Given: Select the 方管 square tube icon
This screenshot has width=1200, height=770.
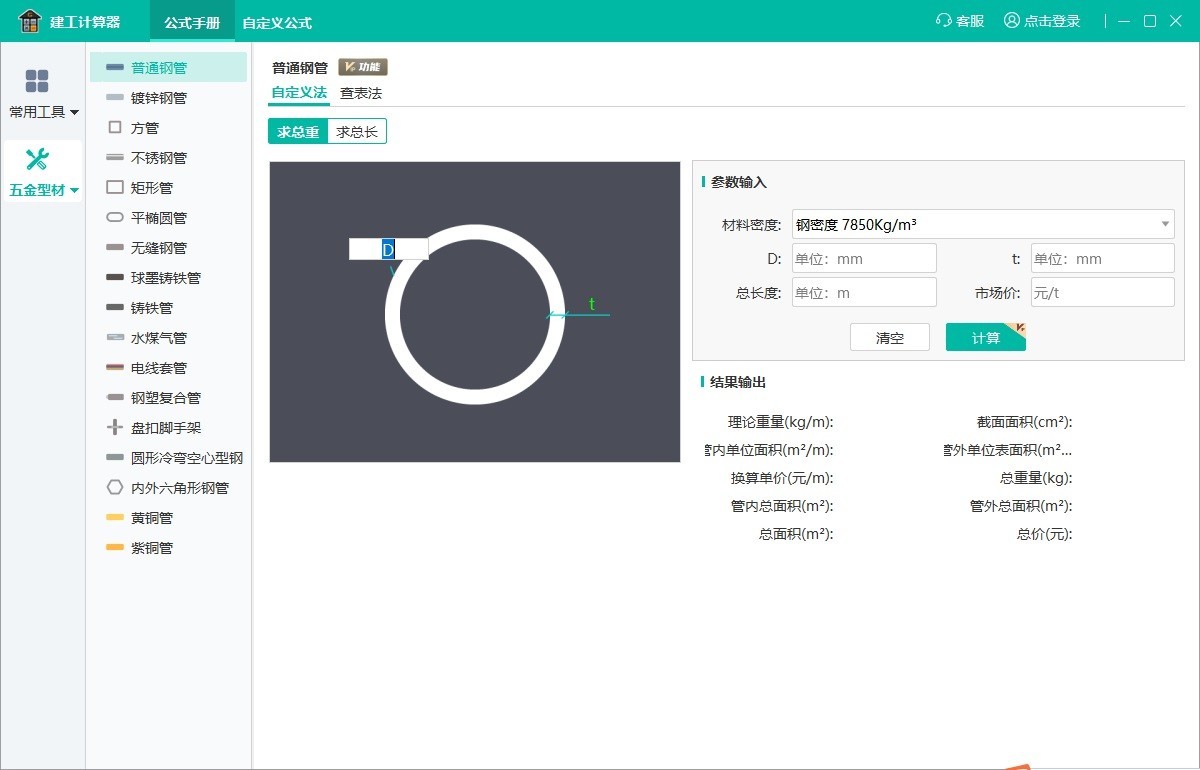Looking at the screenshot, I should (114, 128).
